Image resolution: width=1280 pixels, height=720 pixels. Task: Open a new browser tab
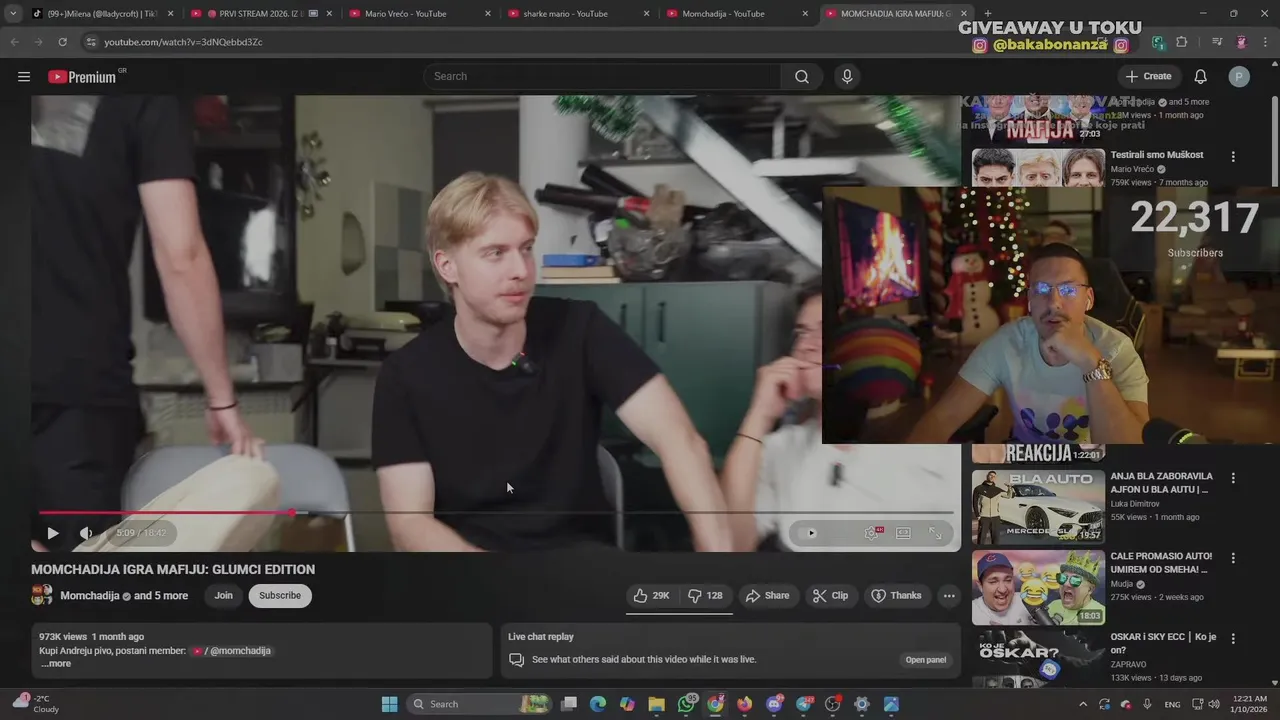click(x=988, y=14)
